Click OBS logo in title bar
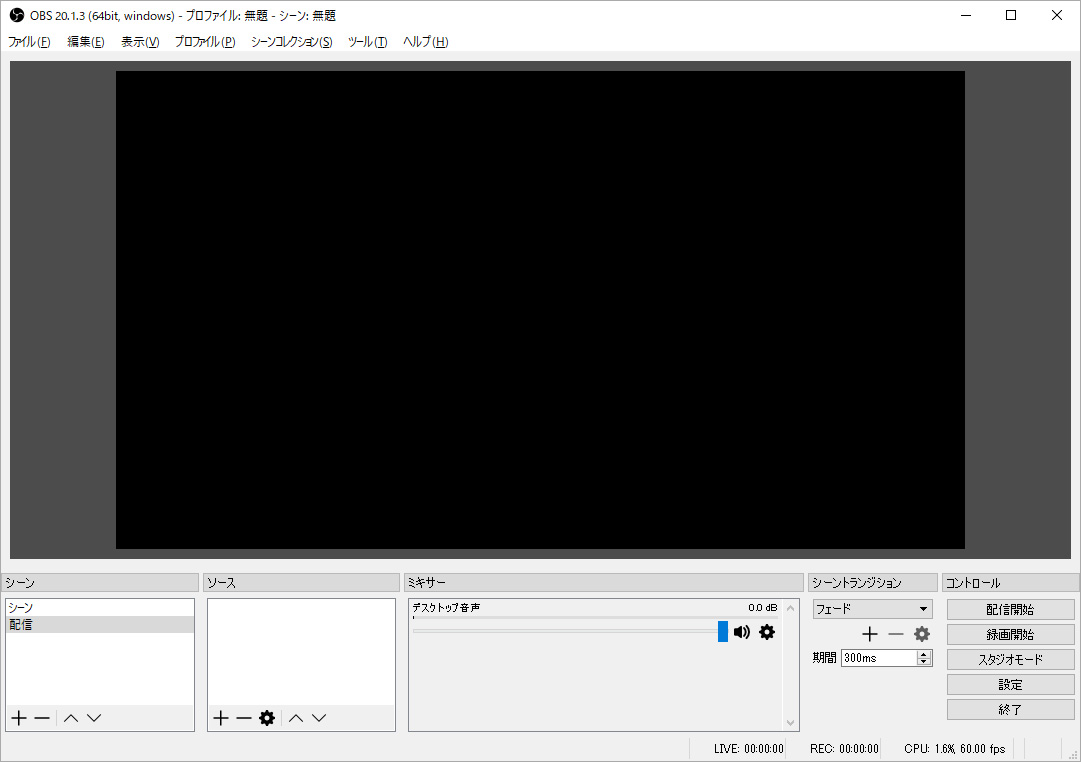1081x762 pixels. coord(17,15)
